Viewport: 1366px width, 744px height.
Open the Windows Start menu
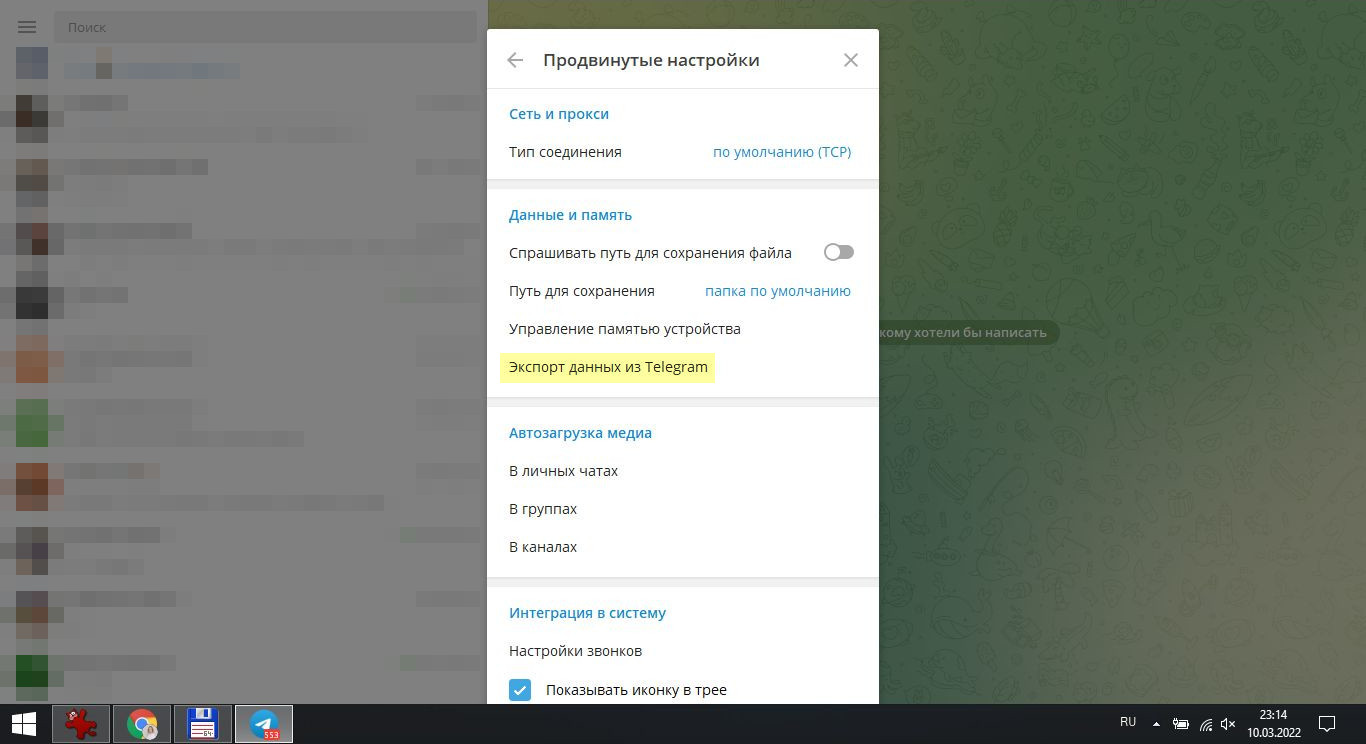pos(24,723)
